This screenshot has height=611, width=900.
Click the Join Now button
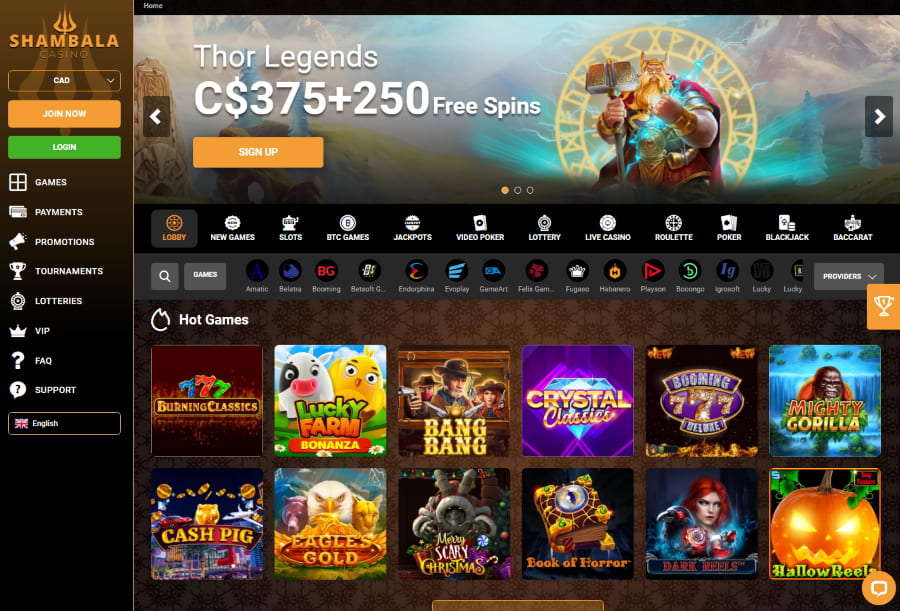(x=64, y=114)
